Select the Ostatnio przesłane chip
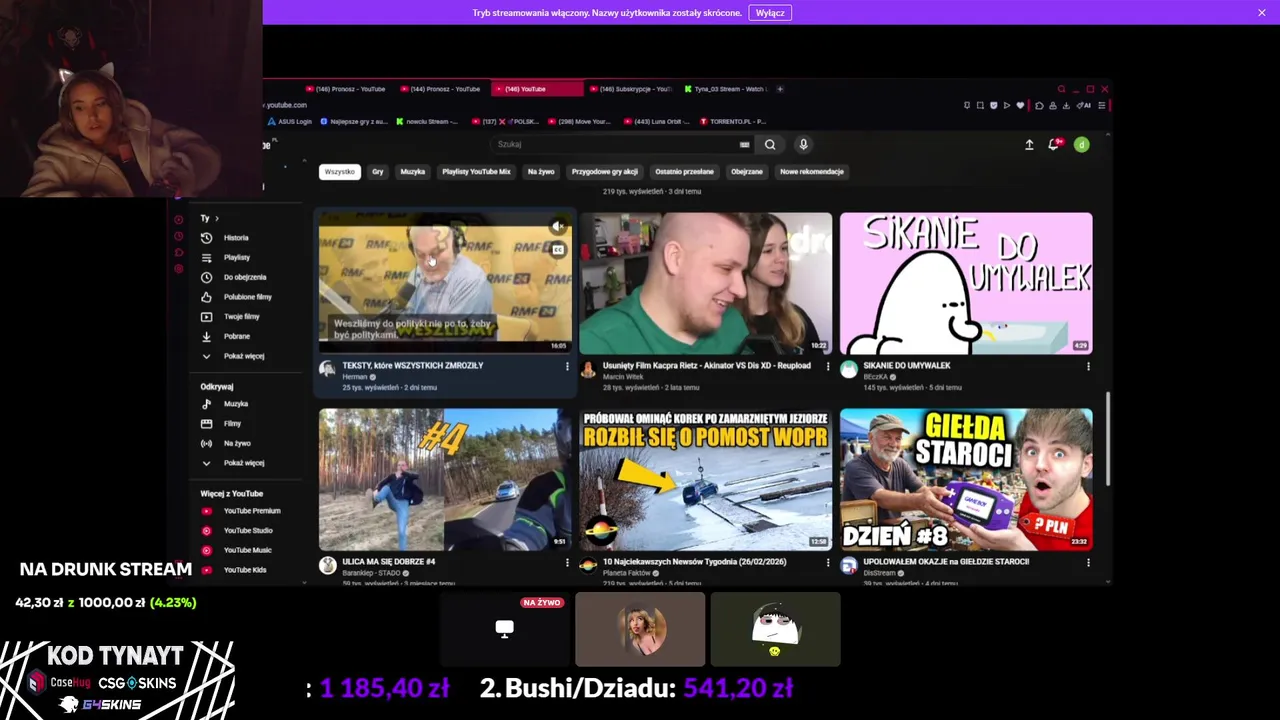This screenshot has height=720, width=1280. point(684,172)
